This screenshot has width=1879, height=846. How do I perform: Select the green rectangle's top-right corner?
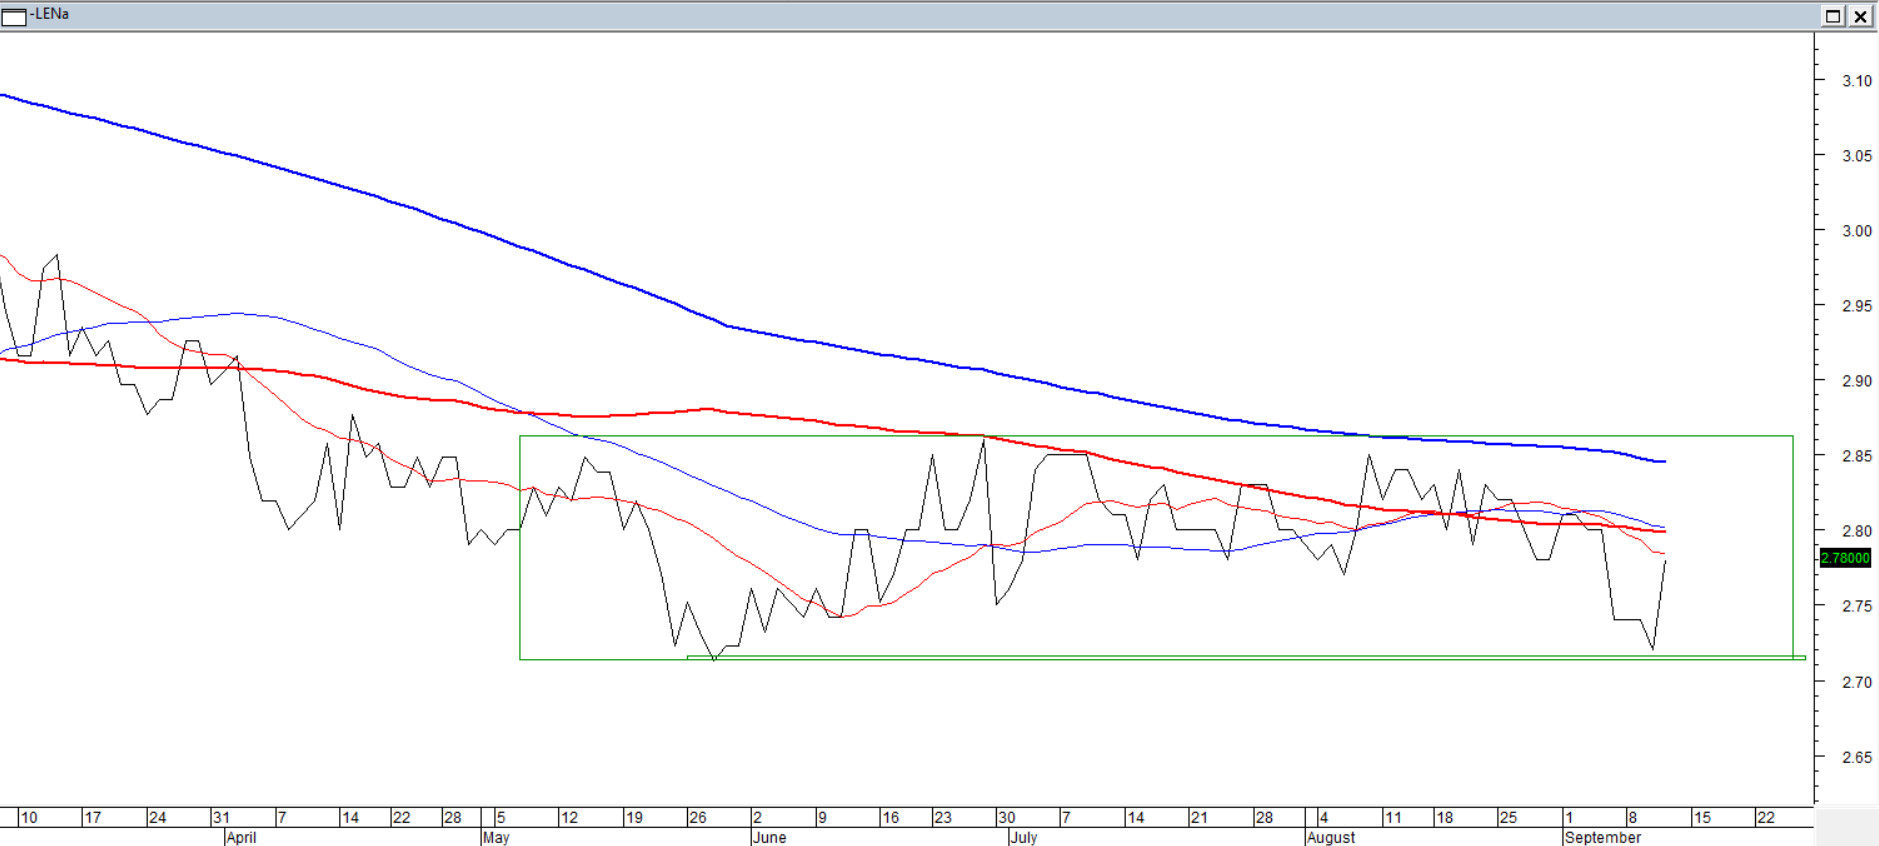click(x=1793, y=436)
